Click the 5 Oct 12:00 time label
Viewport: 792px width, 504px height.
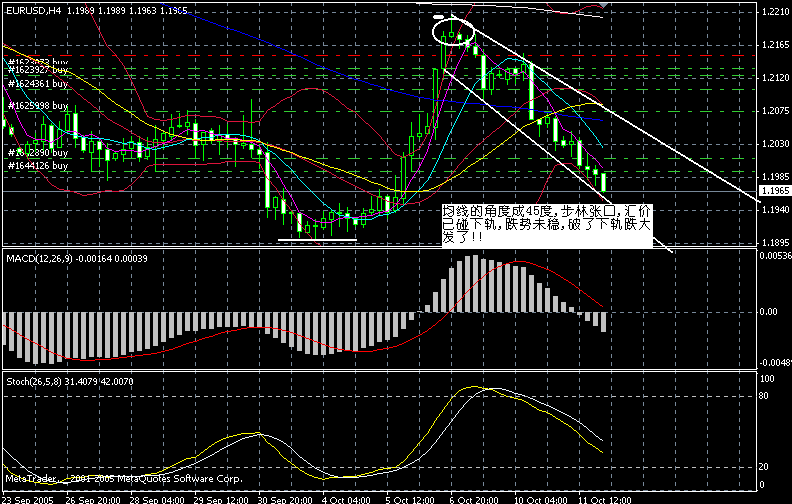click(411, 500)
